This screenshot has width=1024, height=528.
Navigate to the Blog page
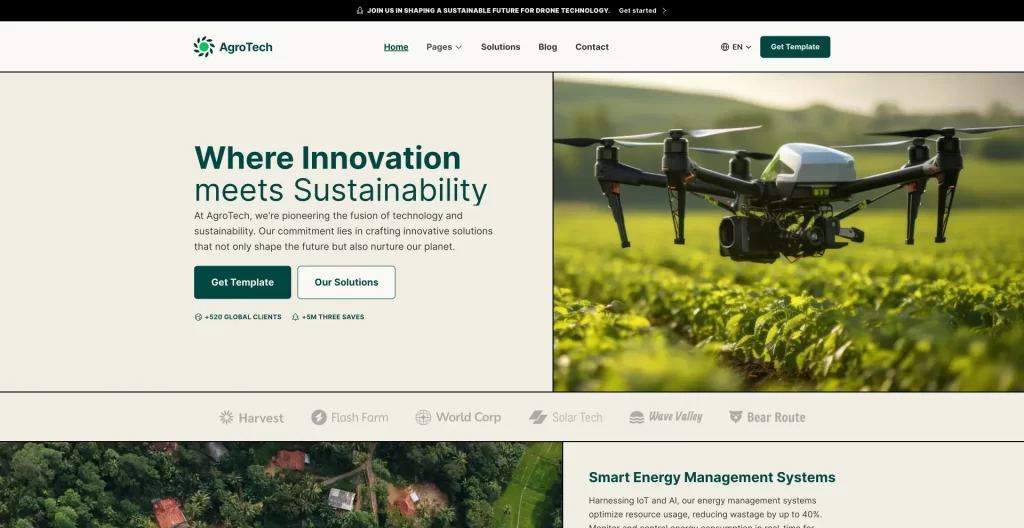click(x=548, y=47)
